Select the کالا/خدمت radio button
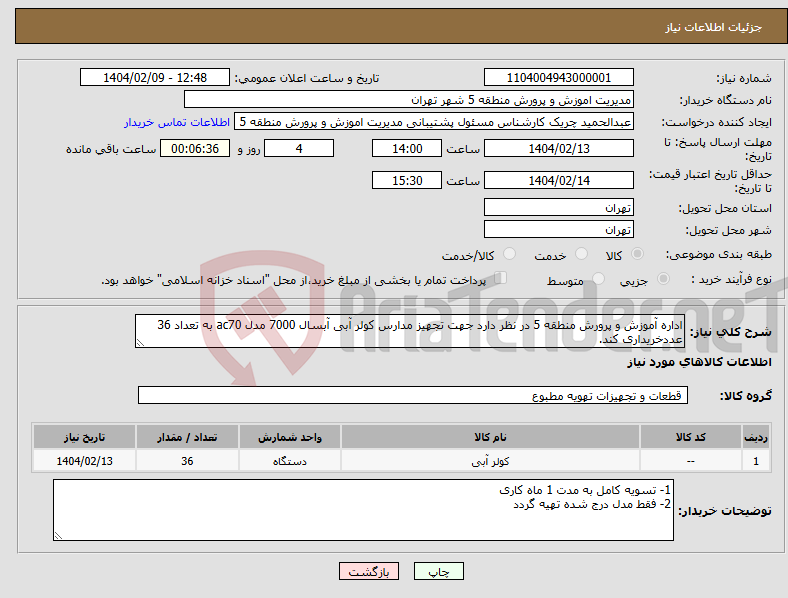788x598 pixels. click(509, 254)
